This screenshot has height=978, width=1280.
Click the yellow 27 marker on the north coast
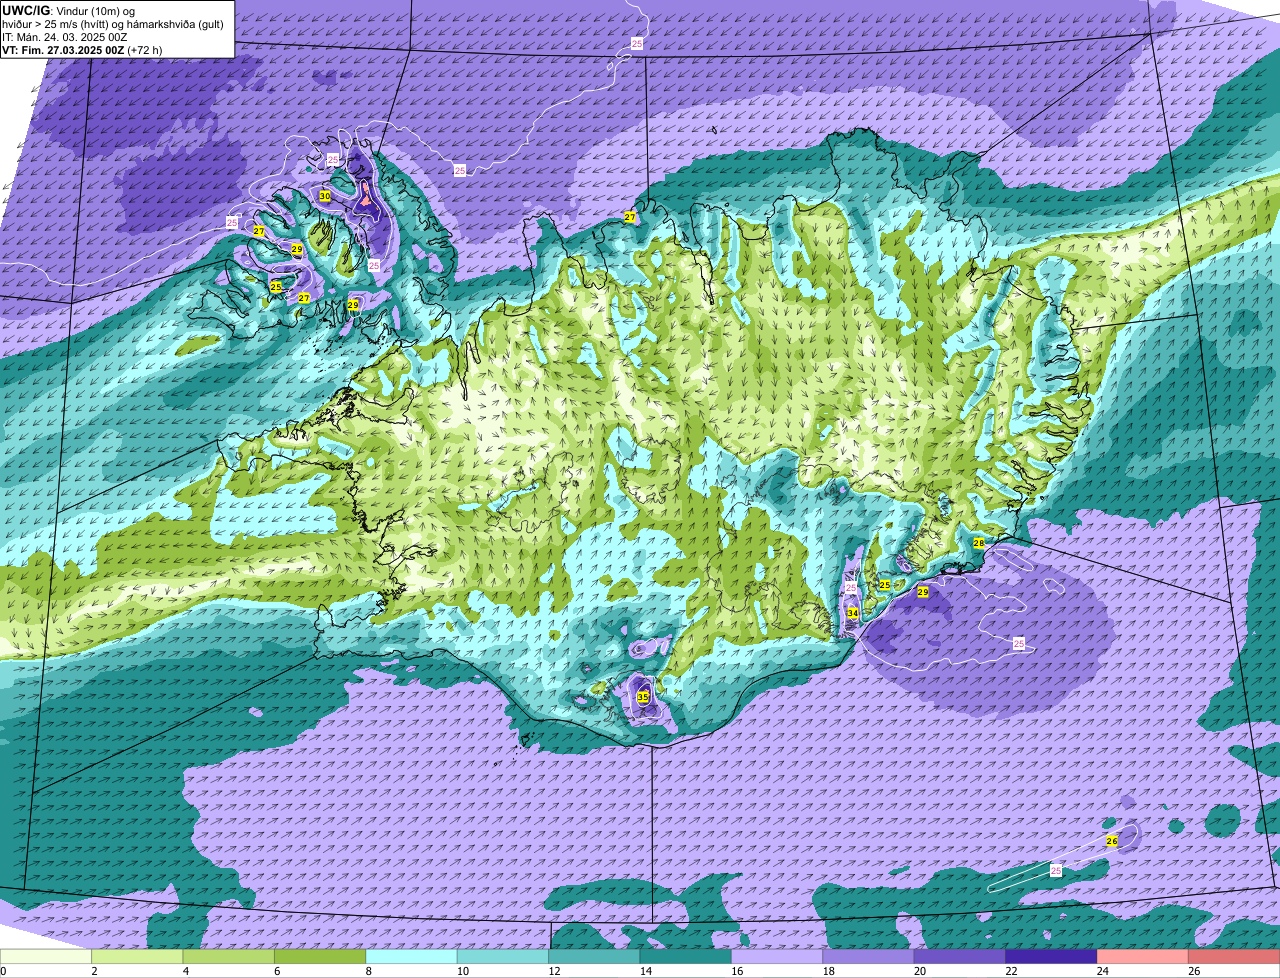630,217
